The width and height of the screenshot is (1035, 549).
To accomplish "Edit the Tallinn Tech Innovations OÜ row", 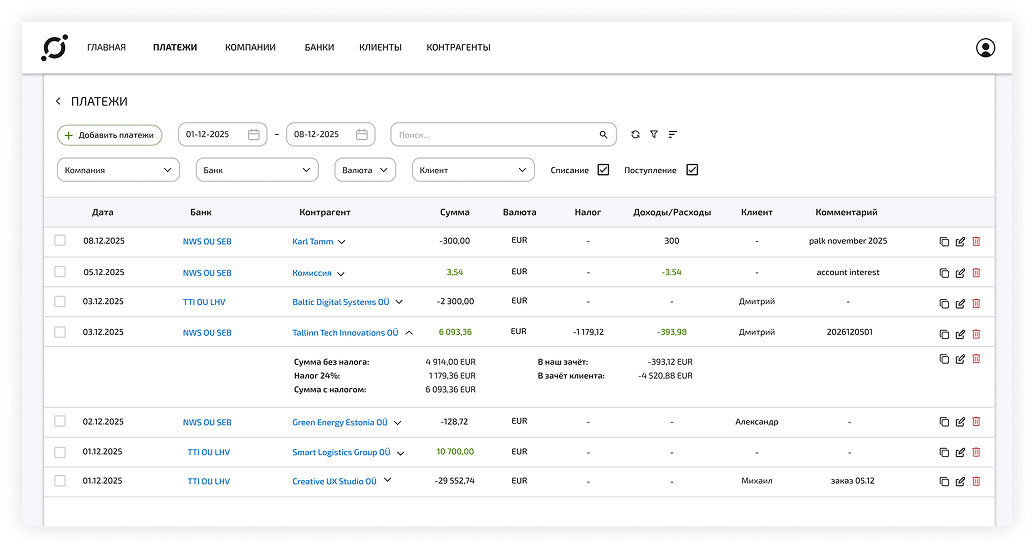I will (x=960, y=334).
